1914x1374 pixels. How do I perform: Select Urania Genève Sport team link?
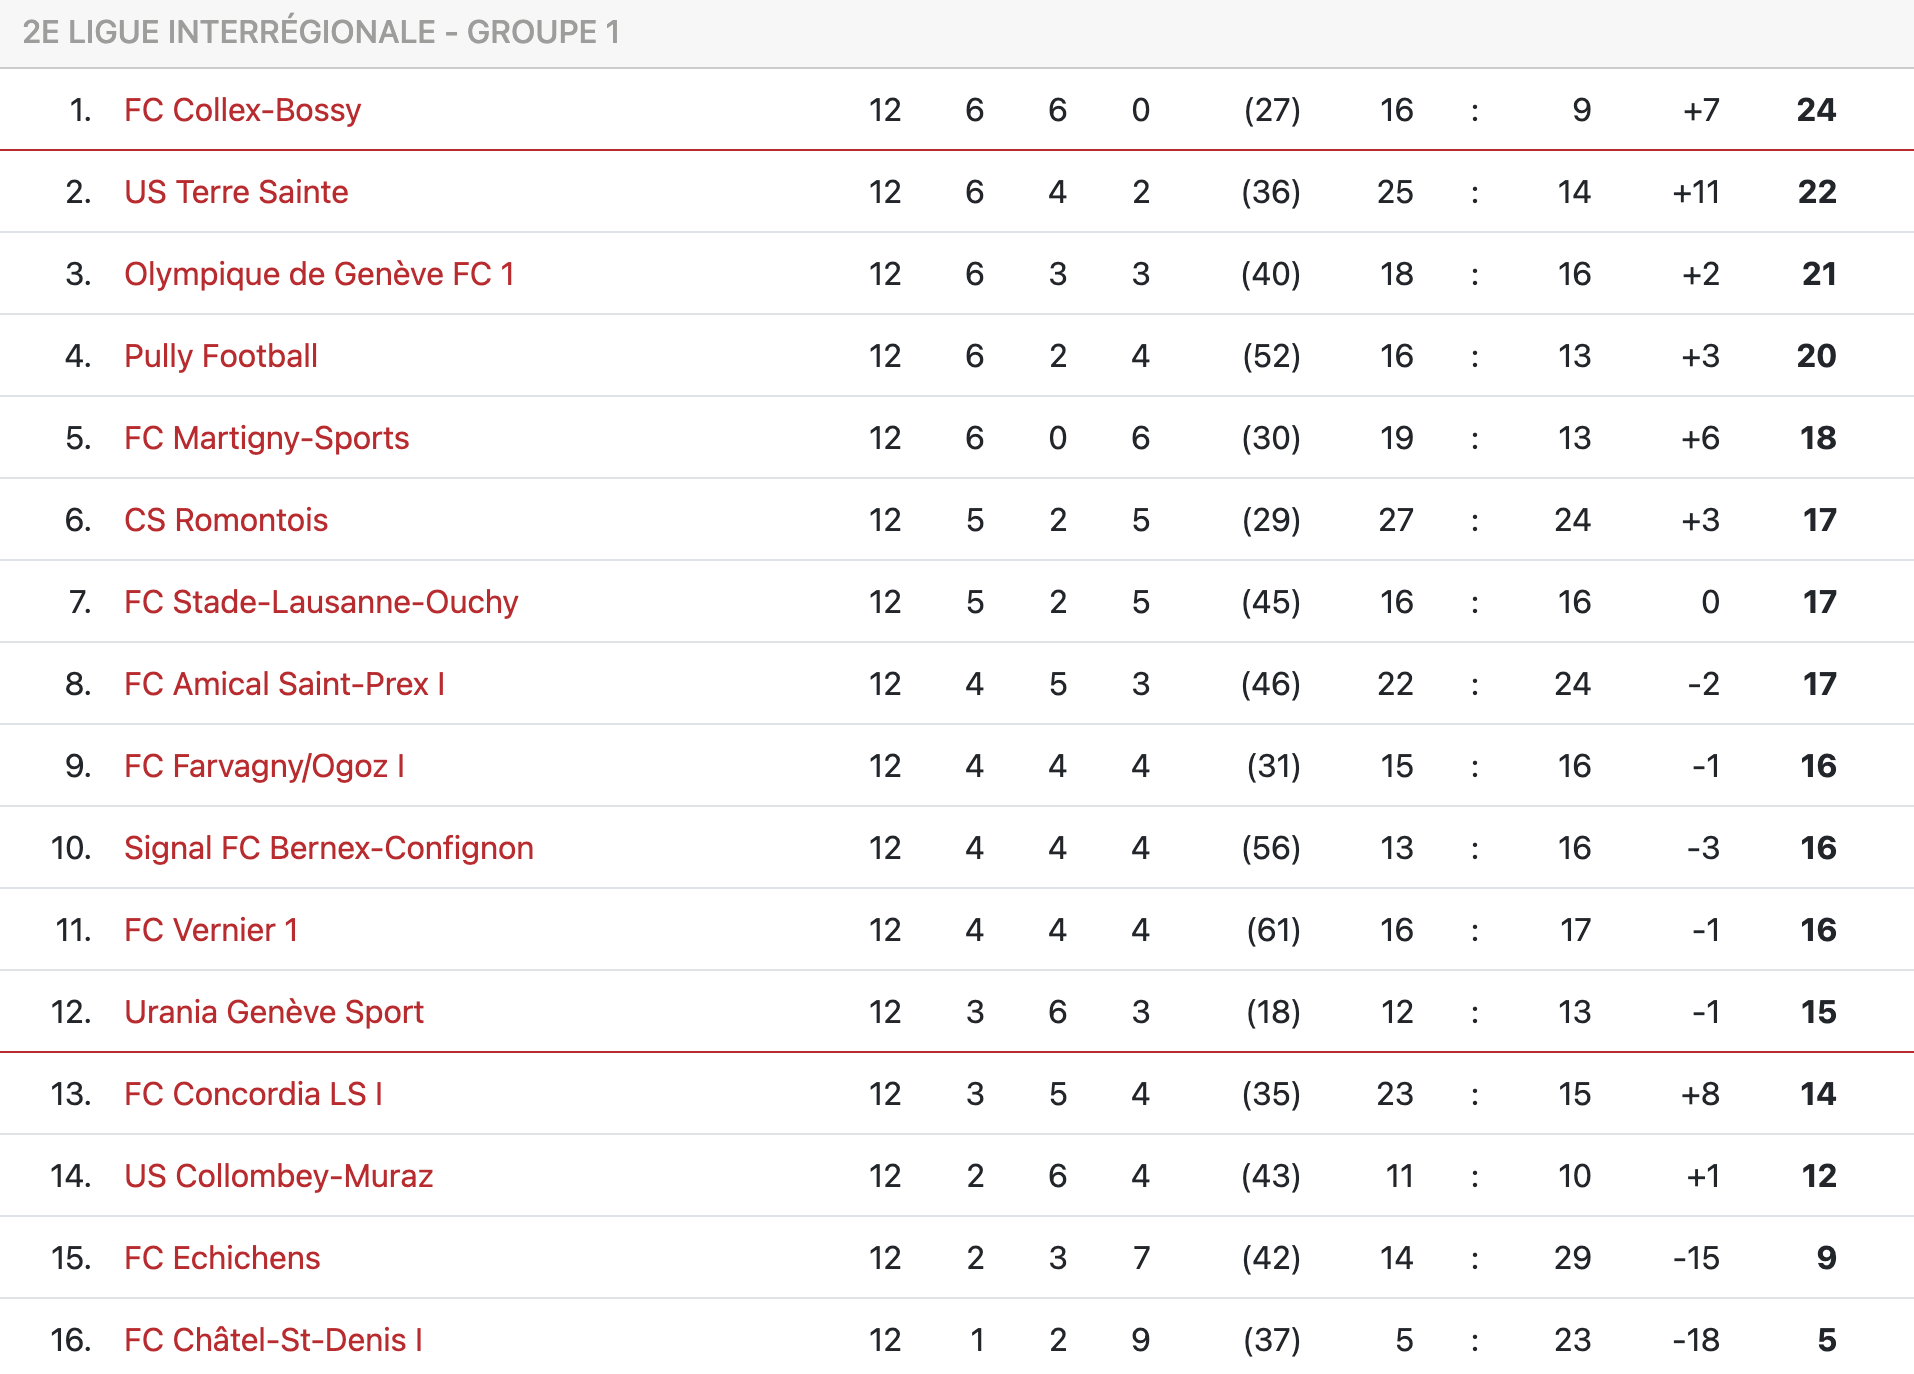[x=274, y=1012]
